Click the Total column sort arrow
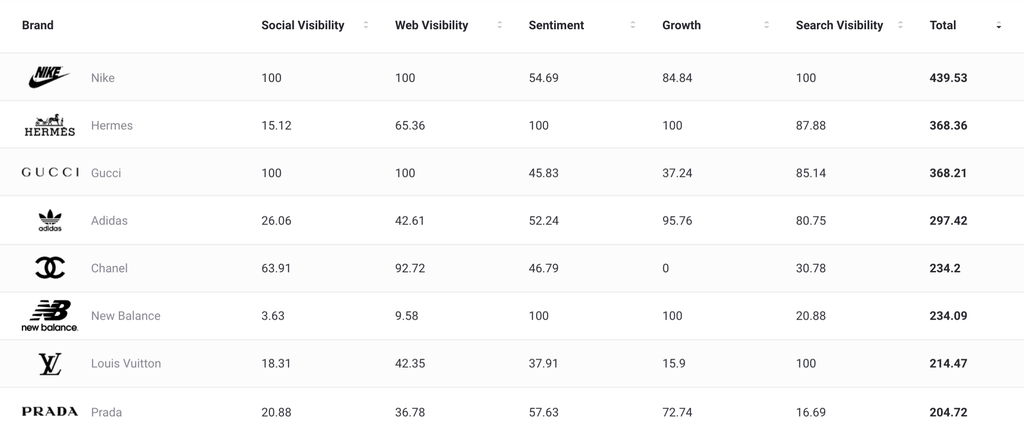 click(x=998, y=25)
